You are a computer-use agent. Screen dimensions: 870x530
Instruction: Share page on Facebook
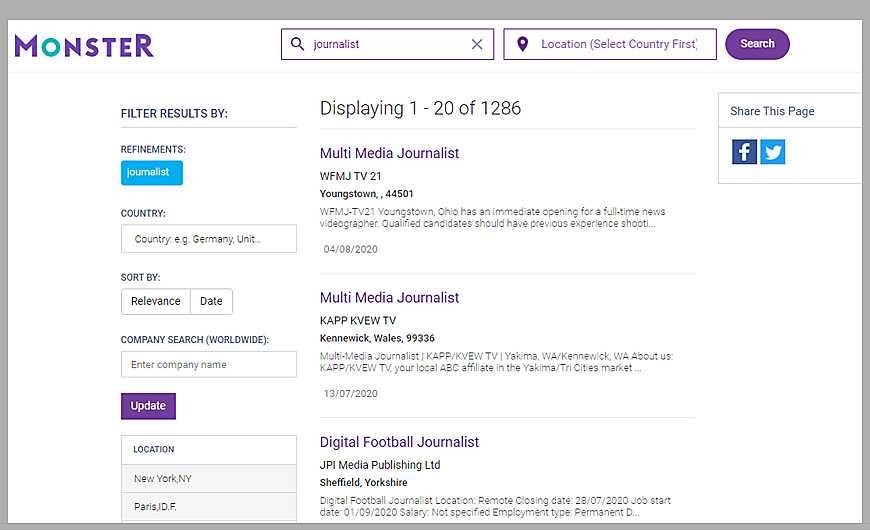pos(744,152)
